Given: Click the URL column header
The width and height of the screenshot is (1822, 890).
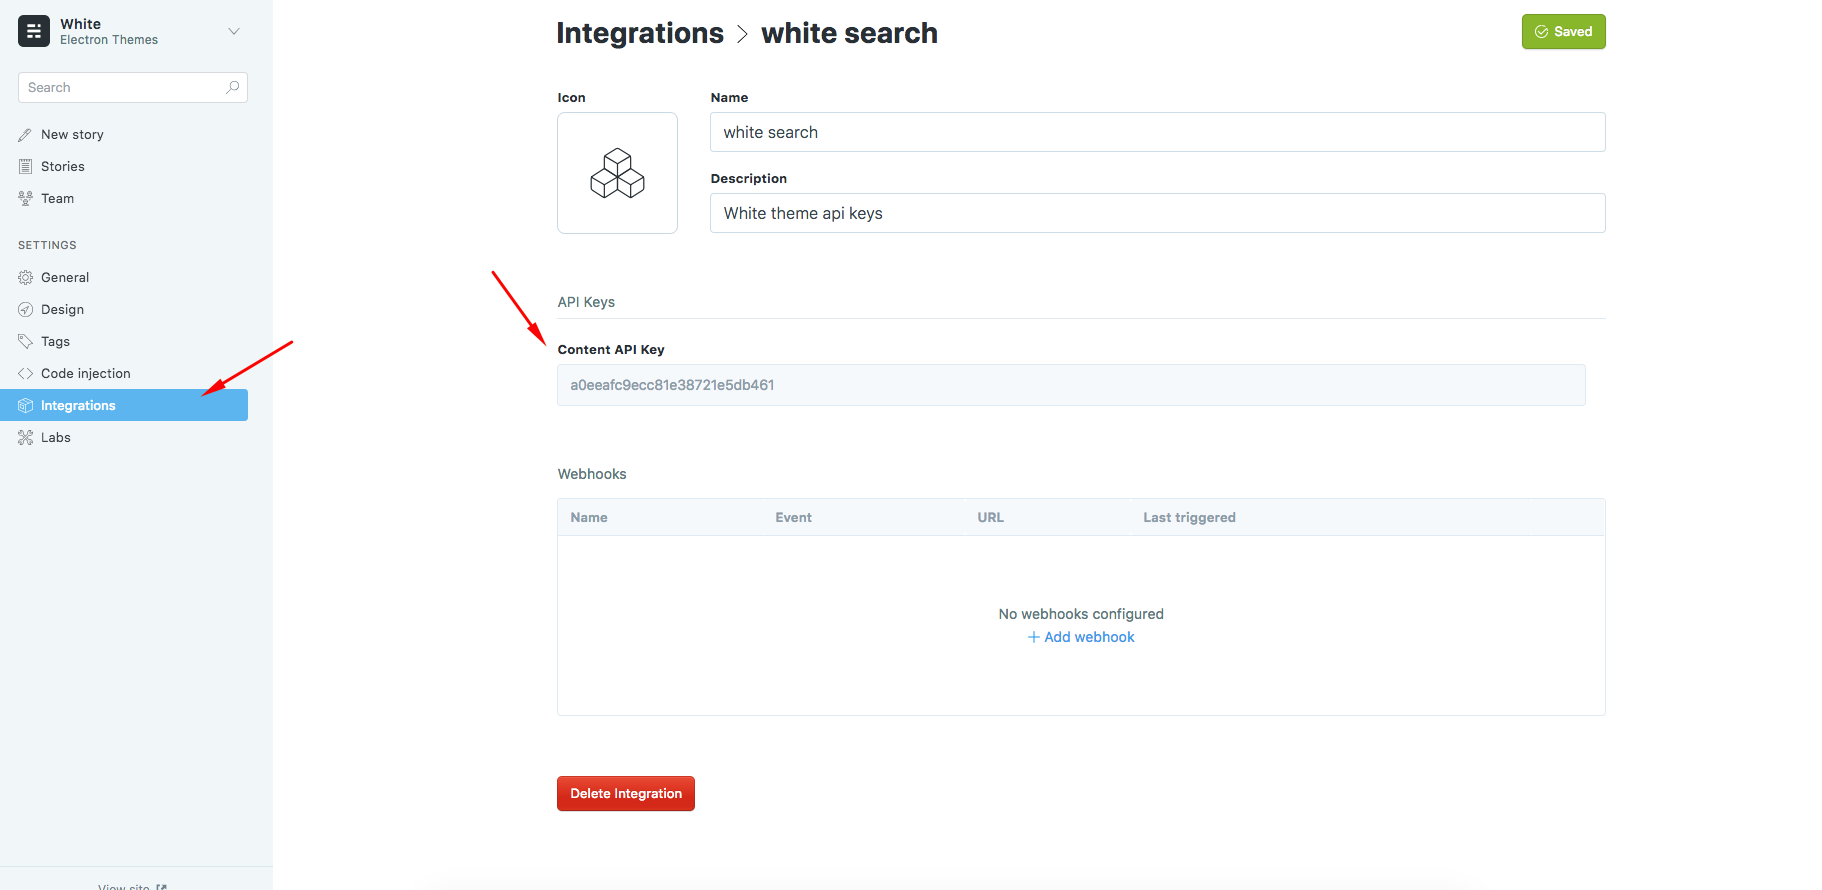Looking at the screenshot, I should [990, 517].
